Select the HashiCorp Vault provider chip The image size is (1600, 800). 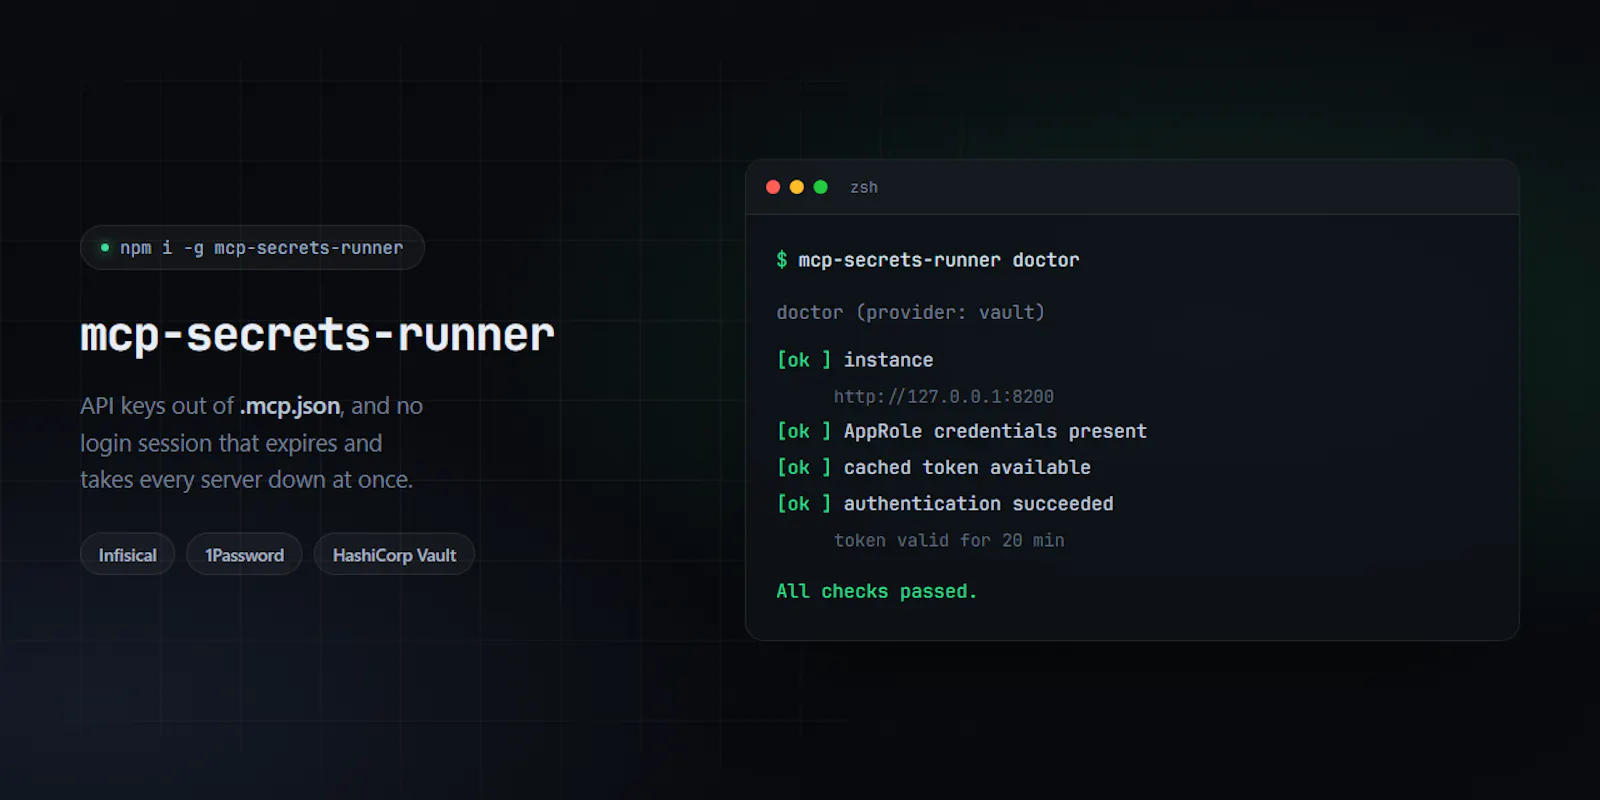[394, 554]
